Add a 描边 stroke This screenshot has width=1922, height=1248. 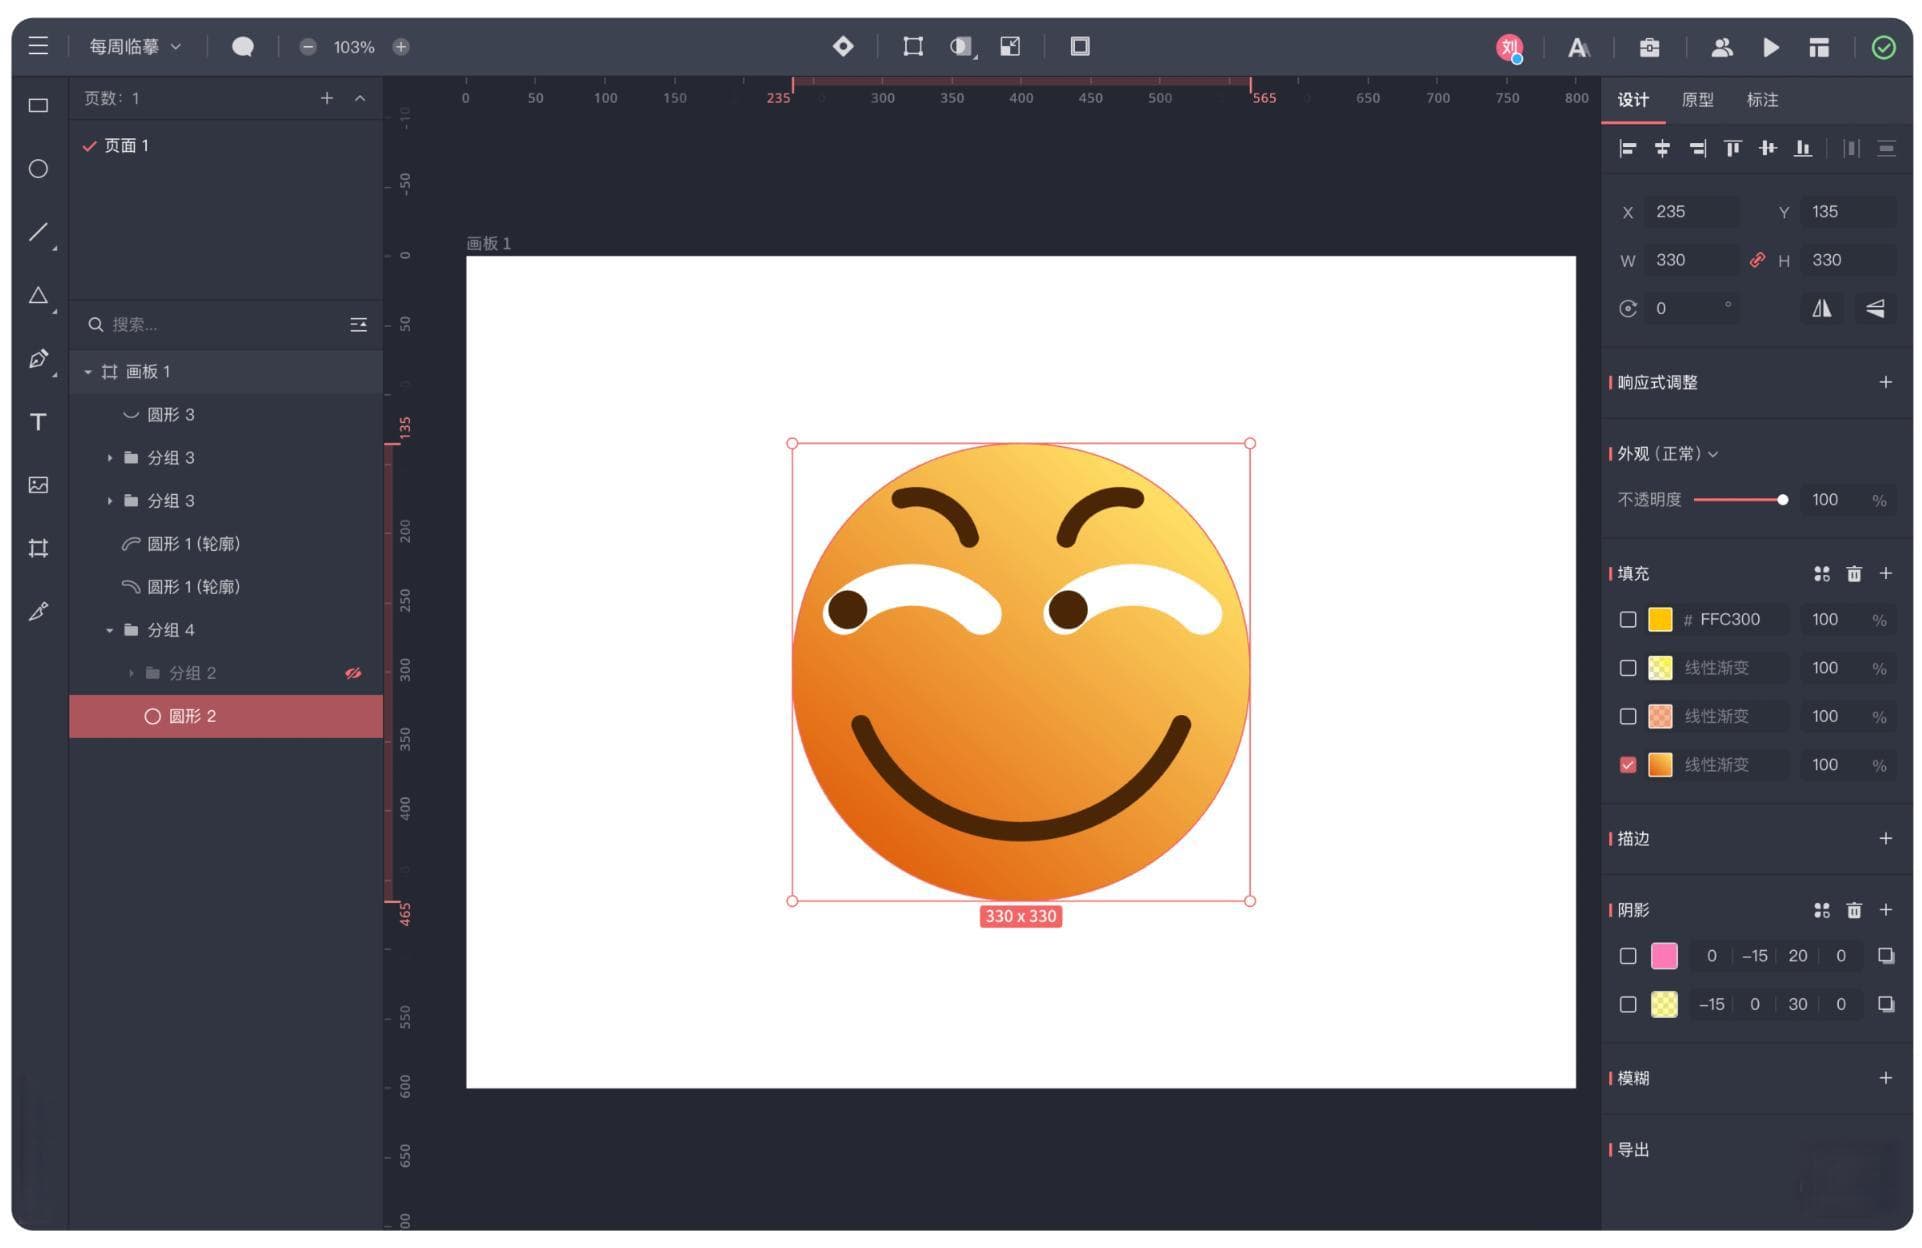[1886, 839]
